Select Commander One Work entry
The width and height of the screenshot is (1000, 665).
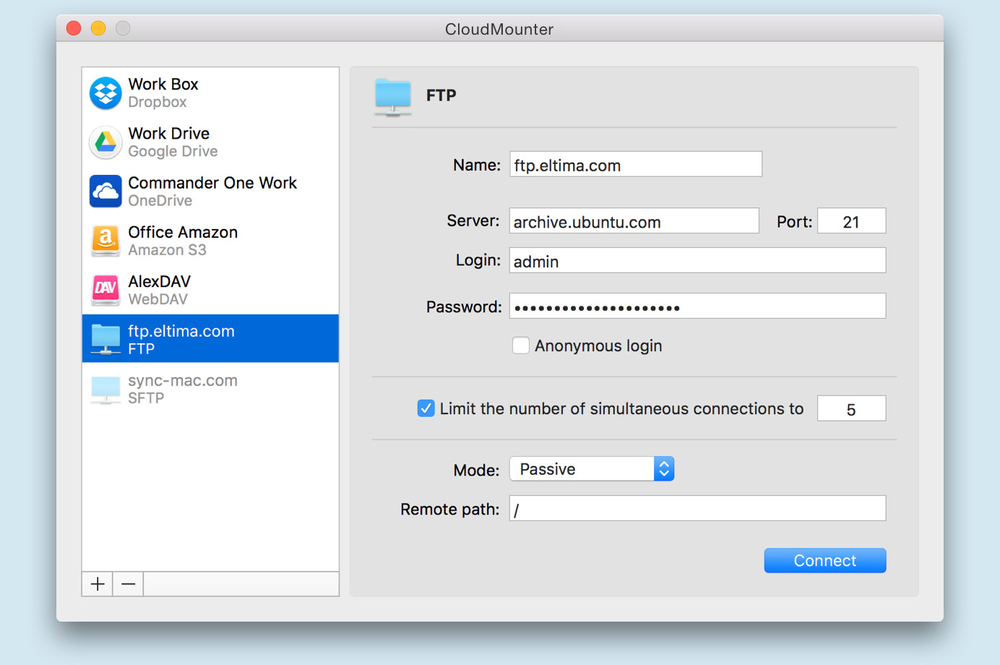[x=210, y=191]
